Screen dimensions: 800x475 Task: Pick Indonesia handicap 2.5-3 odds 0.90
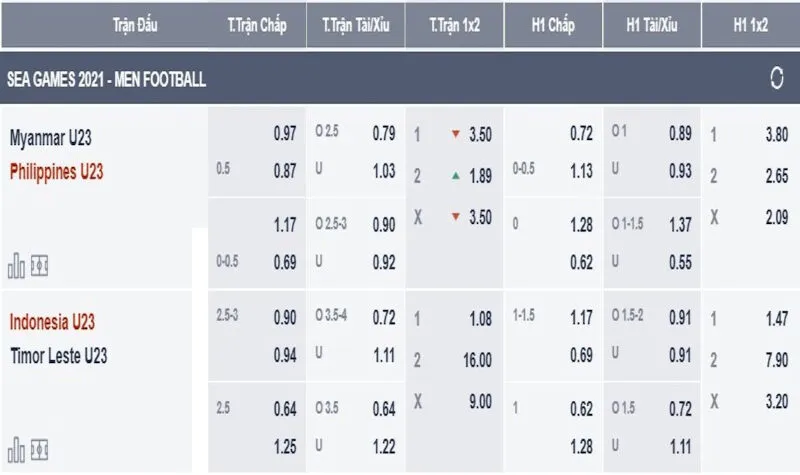coord(285,317)
